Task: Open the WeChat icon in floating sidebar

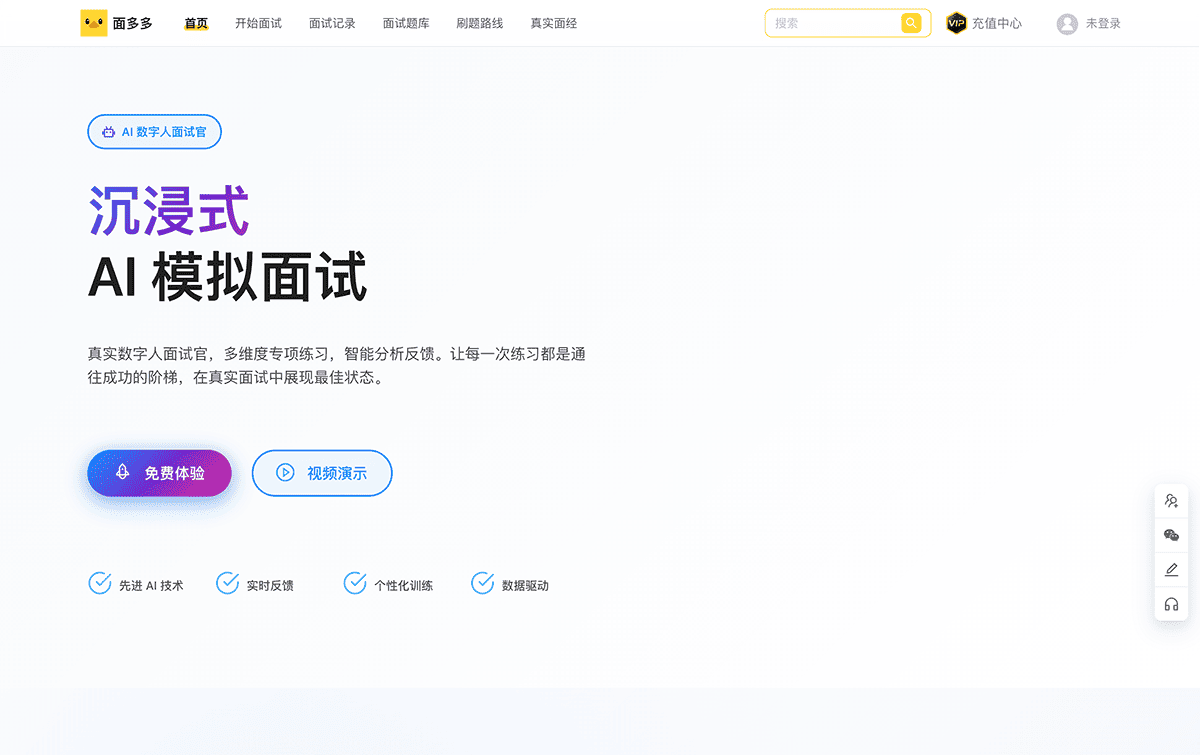Action: (1171, 536)
